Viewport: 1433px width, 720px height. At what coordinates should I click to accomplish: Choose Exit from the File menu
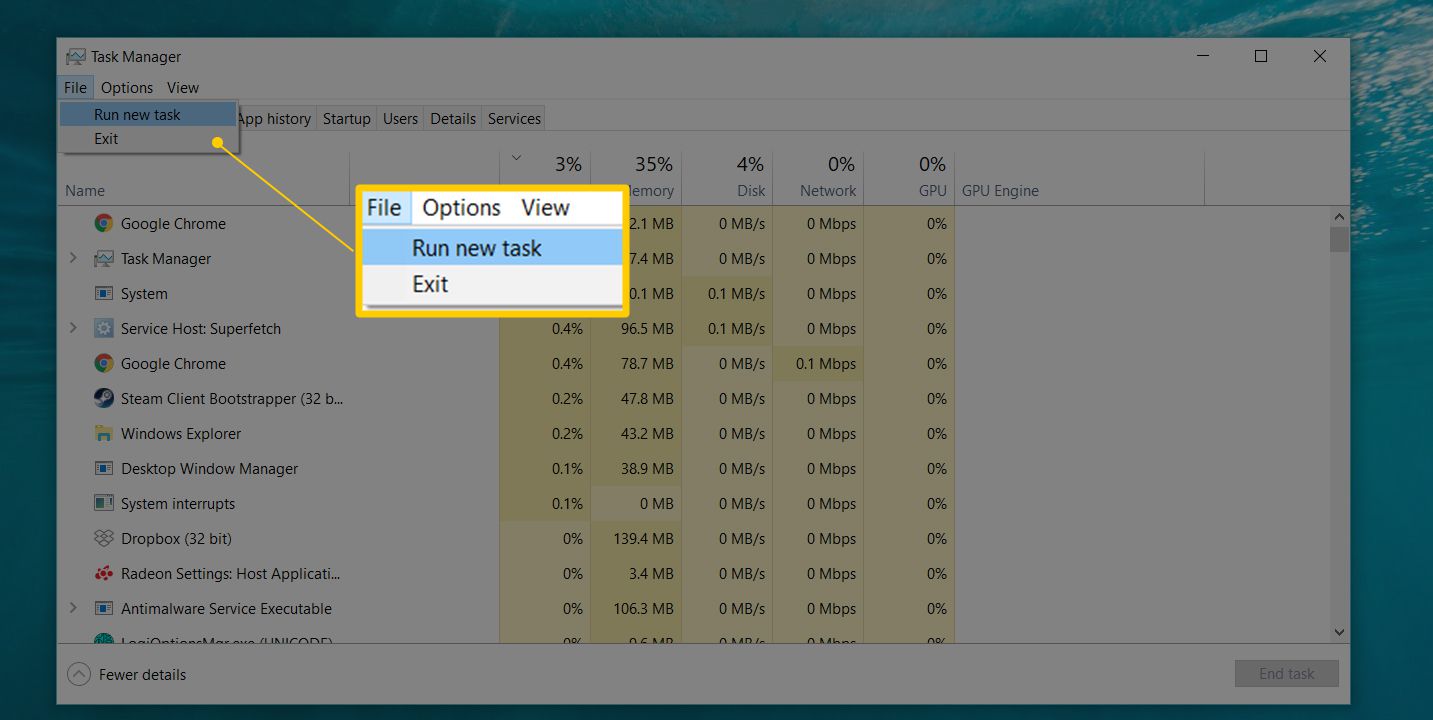pos(148,139)
